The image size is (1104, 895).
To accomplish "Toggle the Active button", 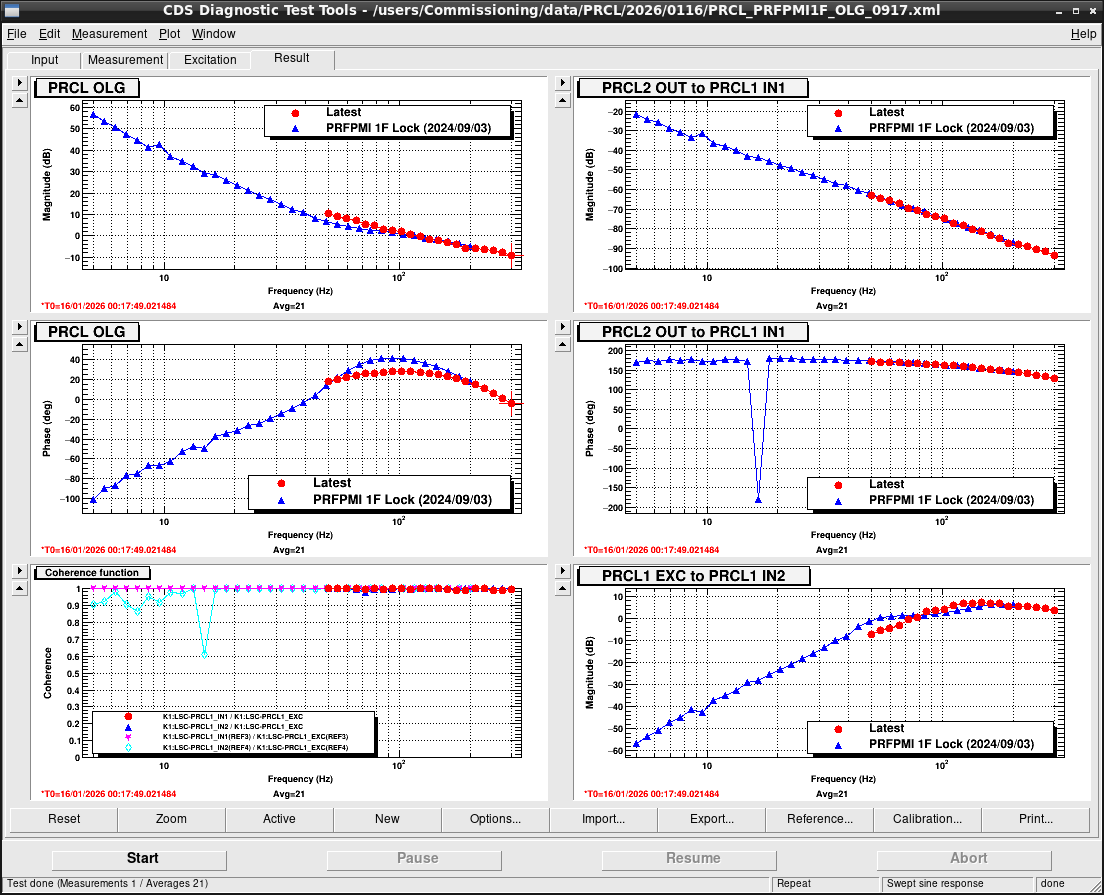I will (279, 819).
